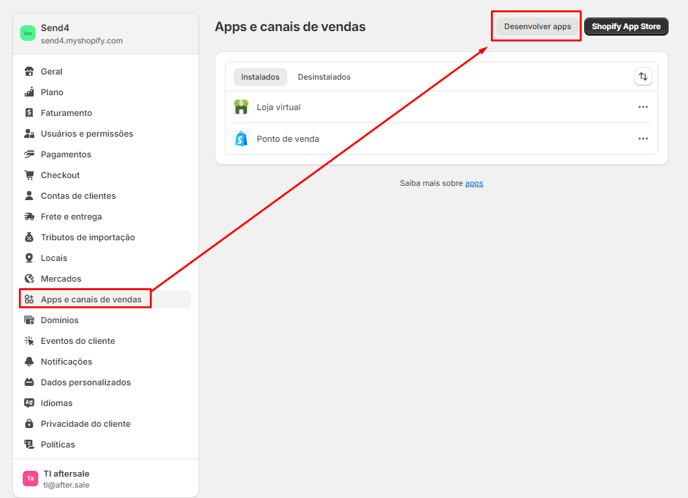688x498 pixels.
Task: Click the Loja virtual app icon
Action: click(x=241, y=107)
